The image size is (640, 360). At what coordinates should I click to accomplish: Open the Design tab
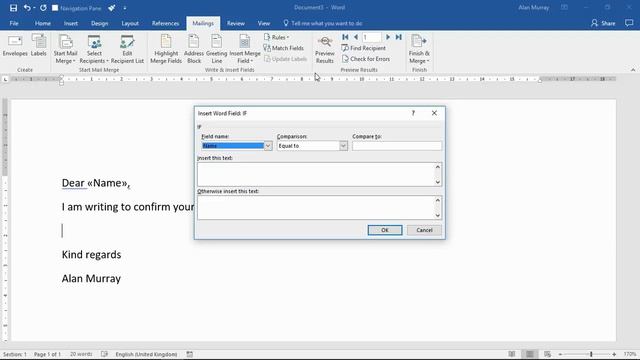click(x=99, y=23)
